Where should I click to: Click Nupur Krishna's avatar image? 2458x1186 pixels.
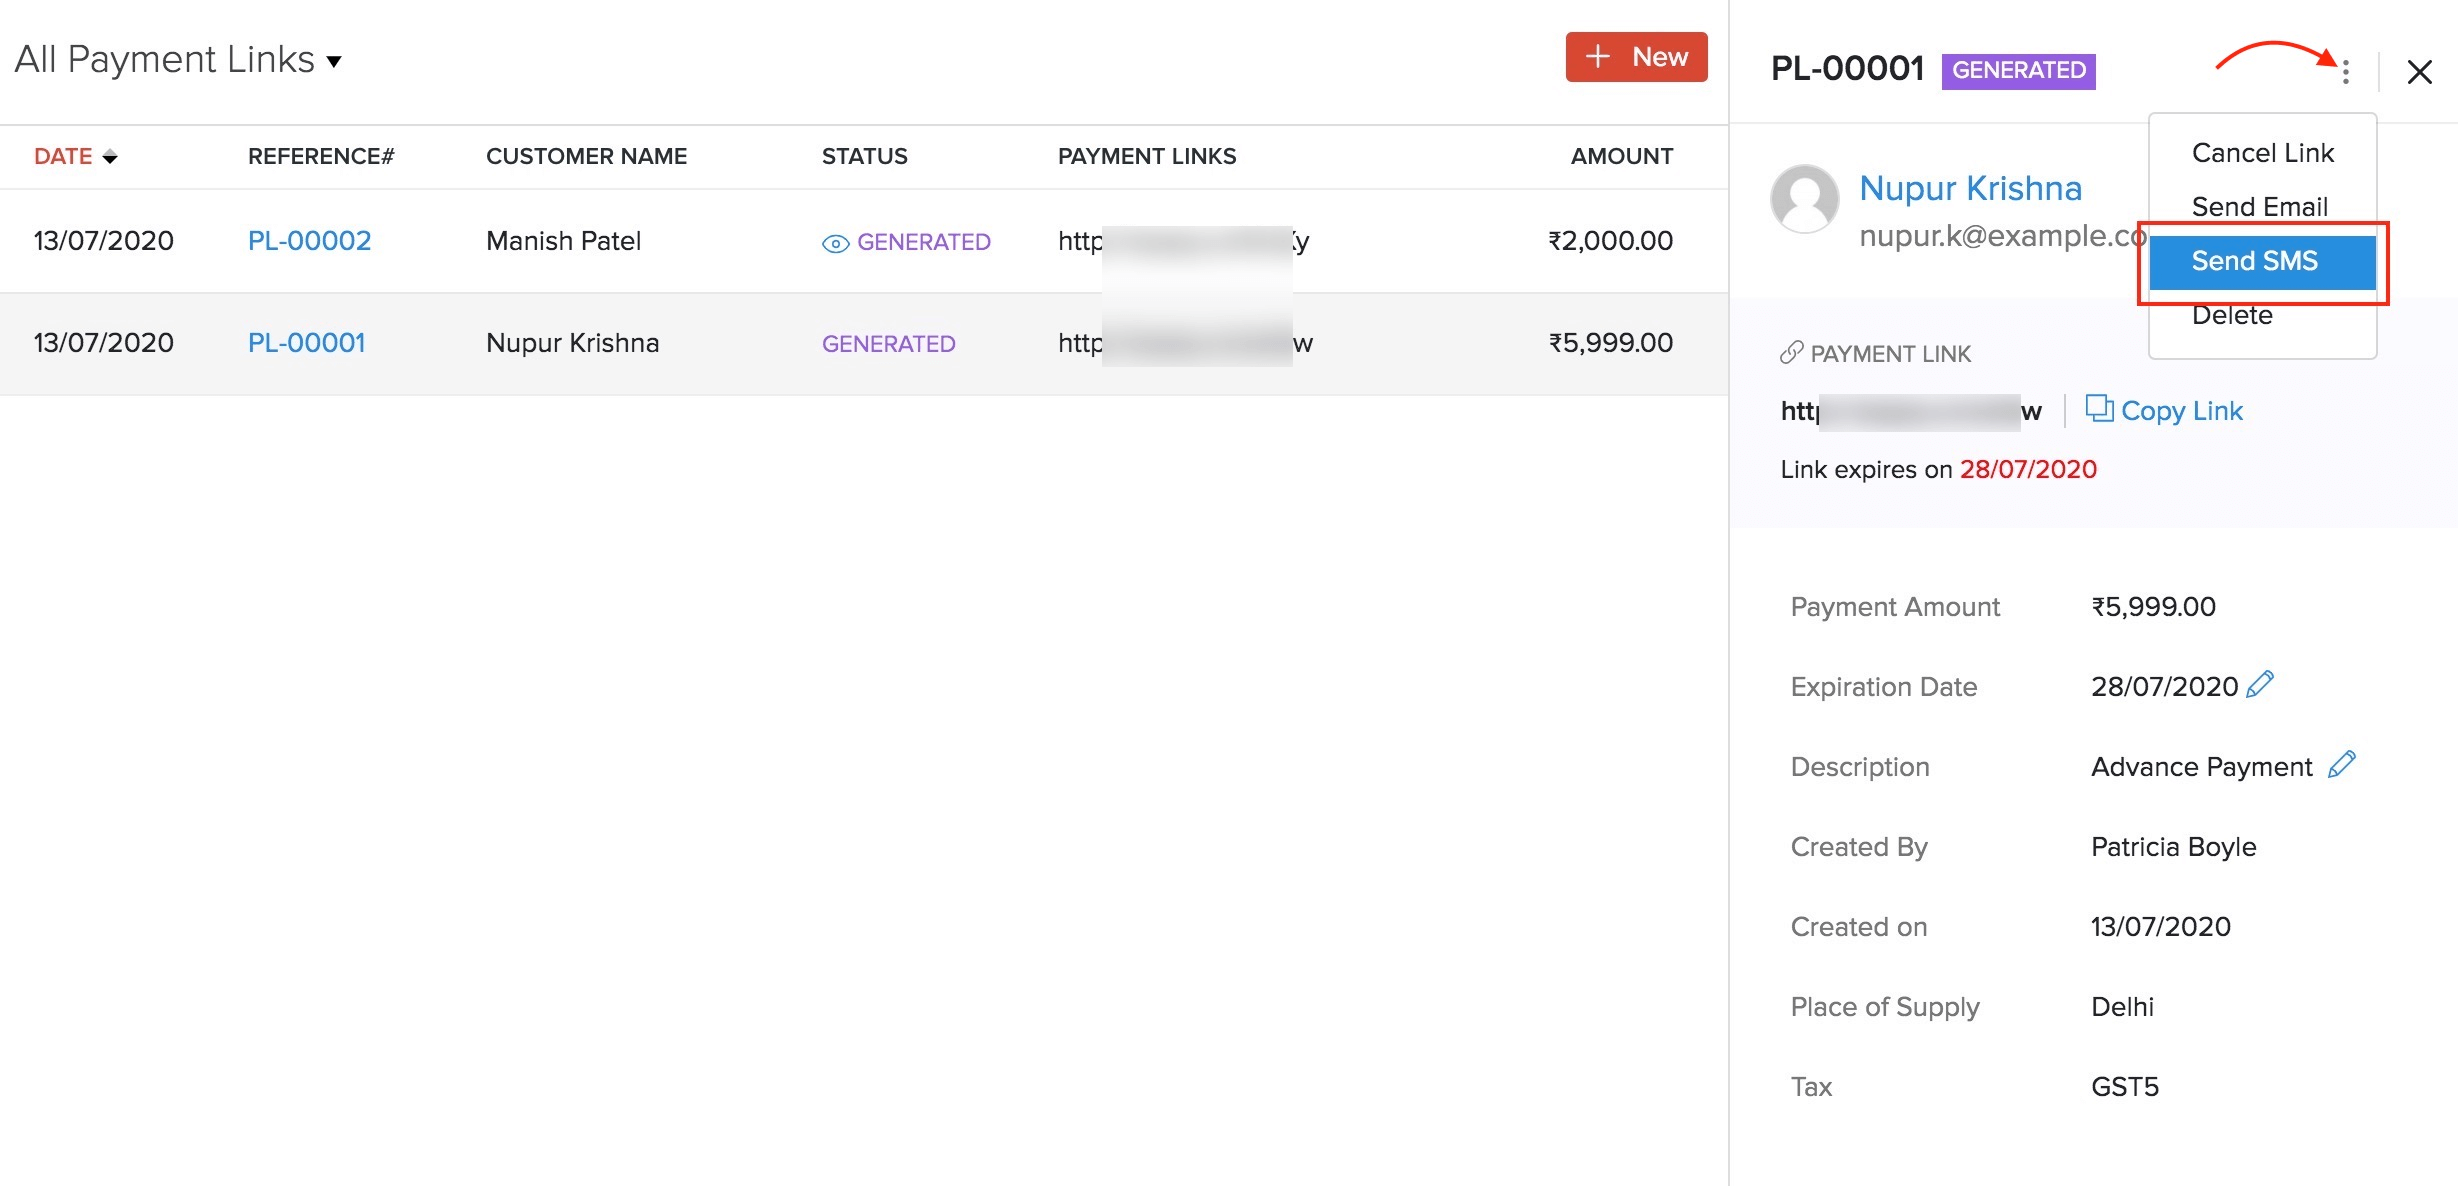click(x=1804, y=199)
